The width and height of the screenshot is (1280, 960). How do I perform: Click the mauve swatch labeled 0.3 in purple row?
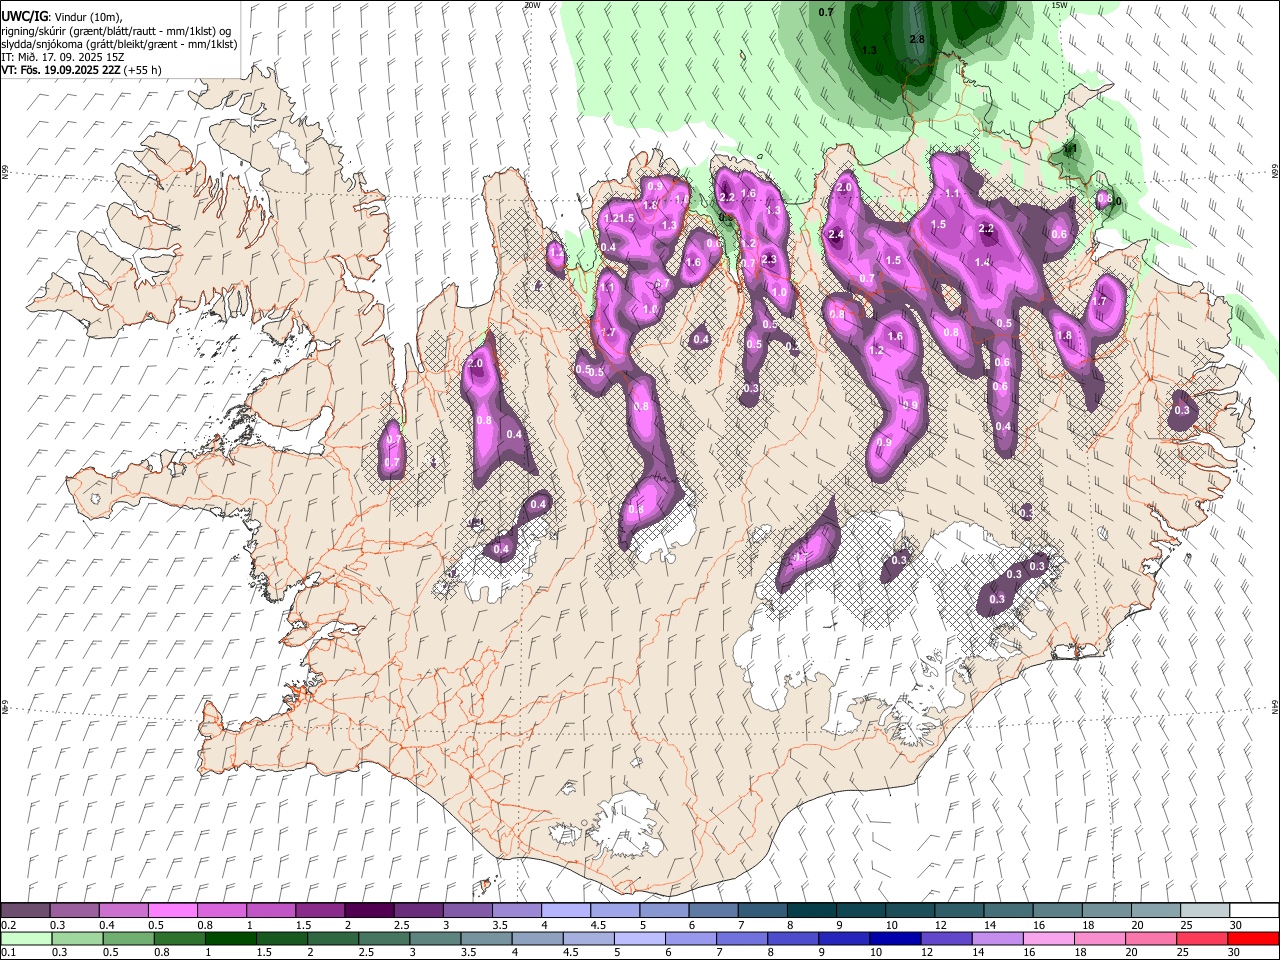pyautogui.click(x=75, y=910)
